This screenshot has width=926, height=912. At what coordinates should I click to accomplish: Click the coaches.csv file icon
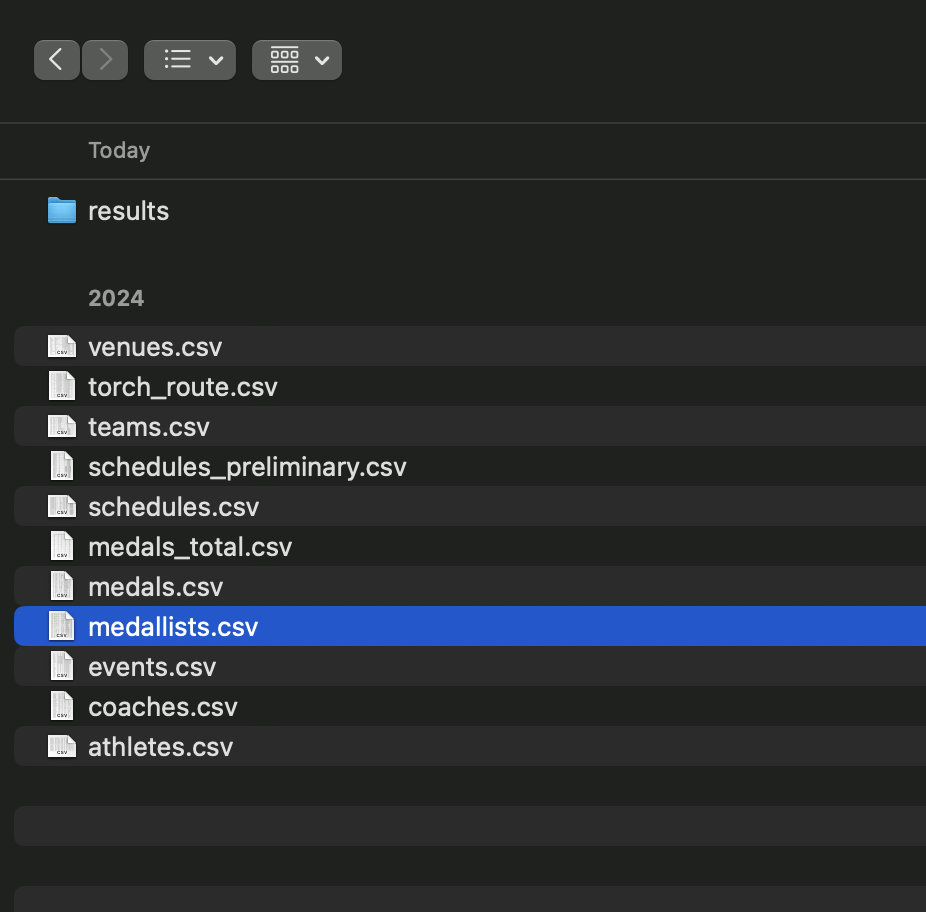(x=61, y=706)
